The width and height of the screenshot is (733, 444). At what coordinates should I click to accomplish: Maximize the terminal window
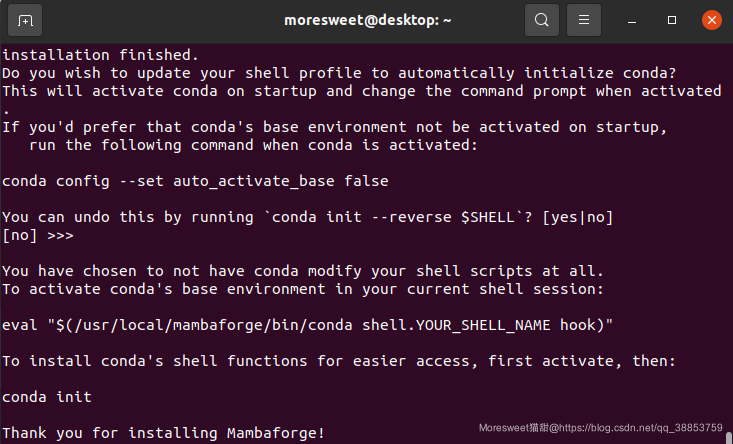(x=672, y=20)
